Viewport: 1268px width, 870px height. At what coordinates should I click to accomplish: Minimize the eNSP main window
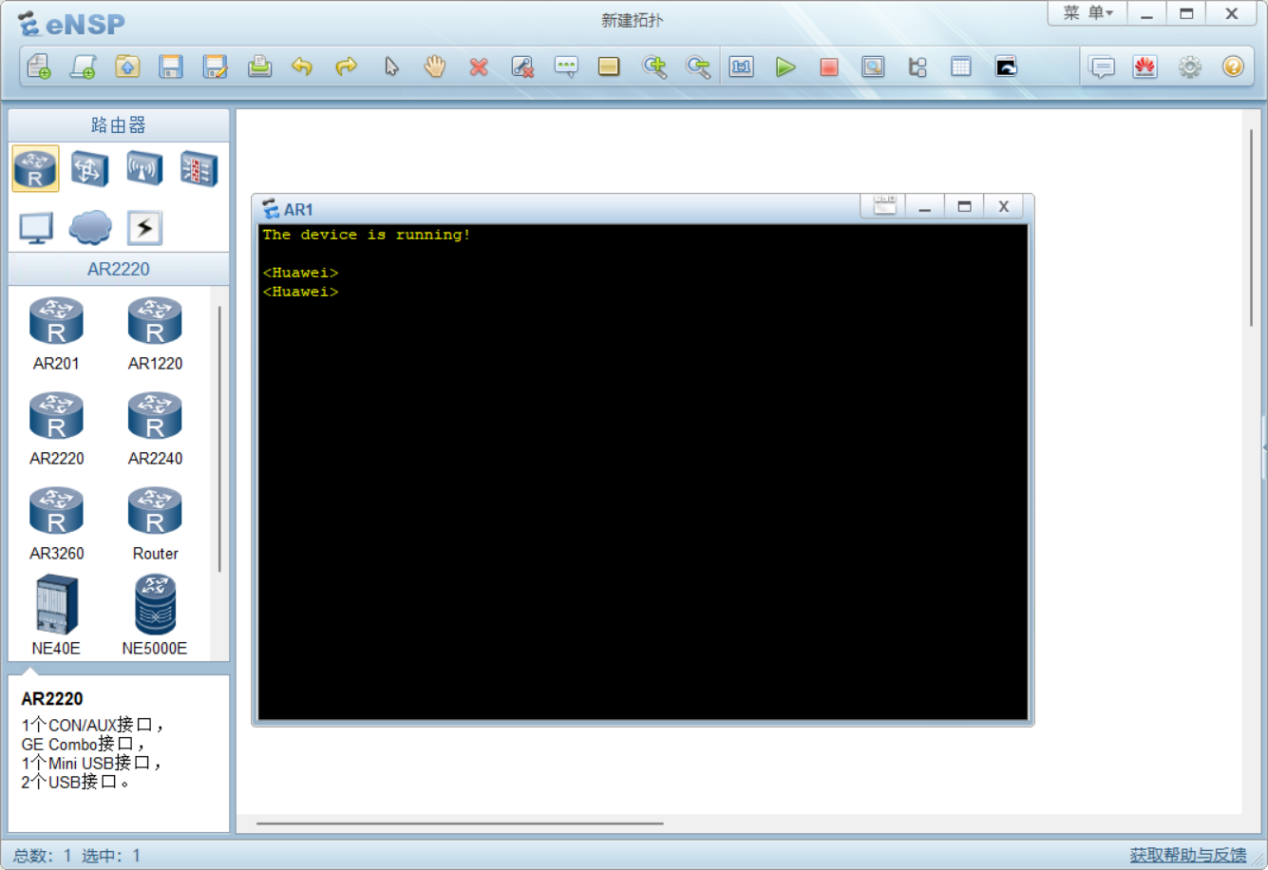point(1147,13)
